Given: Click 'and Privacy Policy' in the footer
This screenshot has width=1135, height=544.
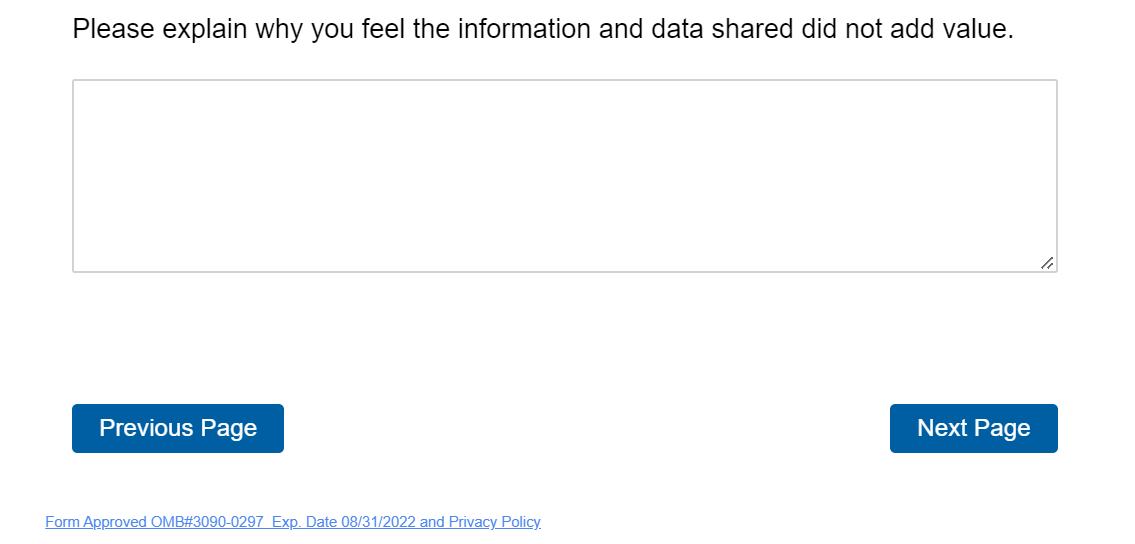Looking at the screenshot, I should (x=480, y=522).
